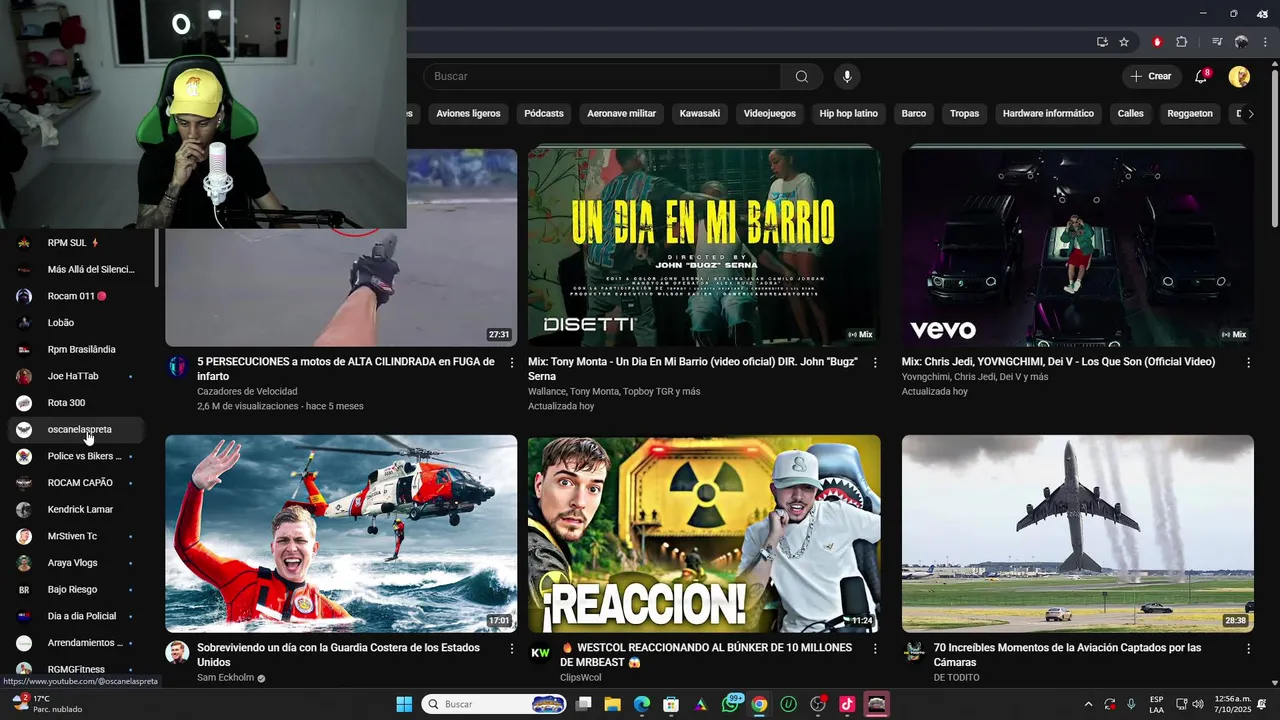
Task: Activate voice search microphone icon
Action: 847,77
